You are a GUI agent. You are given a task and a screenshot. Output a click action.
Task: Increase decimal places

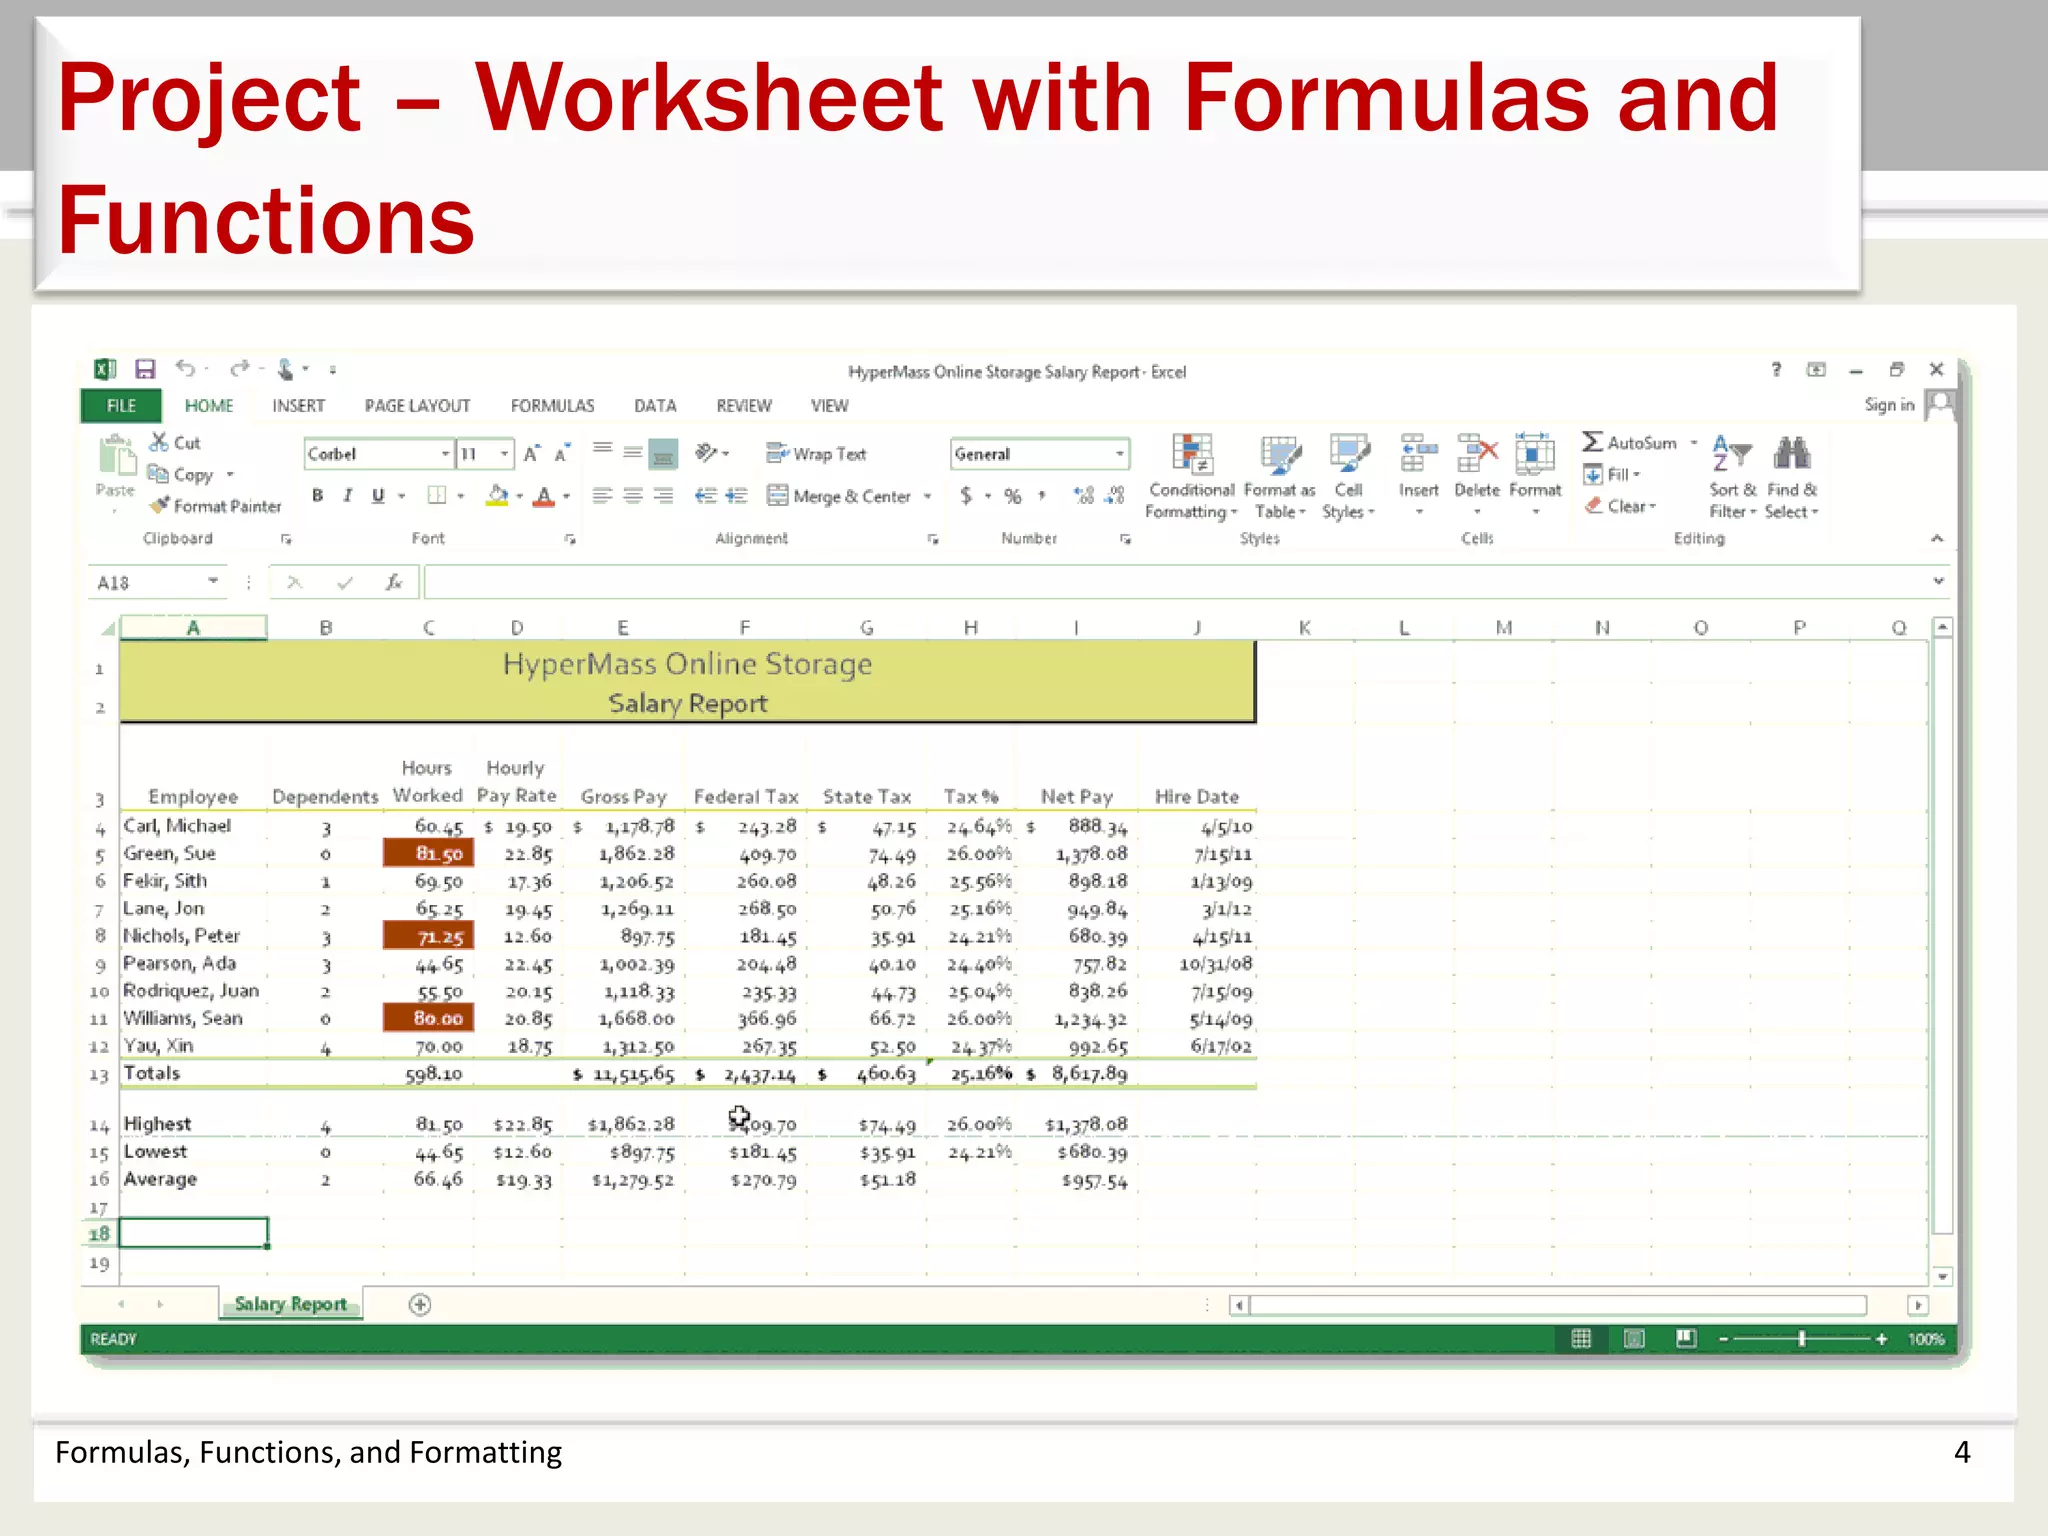(x=1084, y=496)
